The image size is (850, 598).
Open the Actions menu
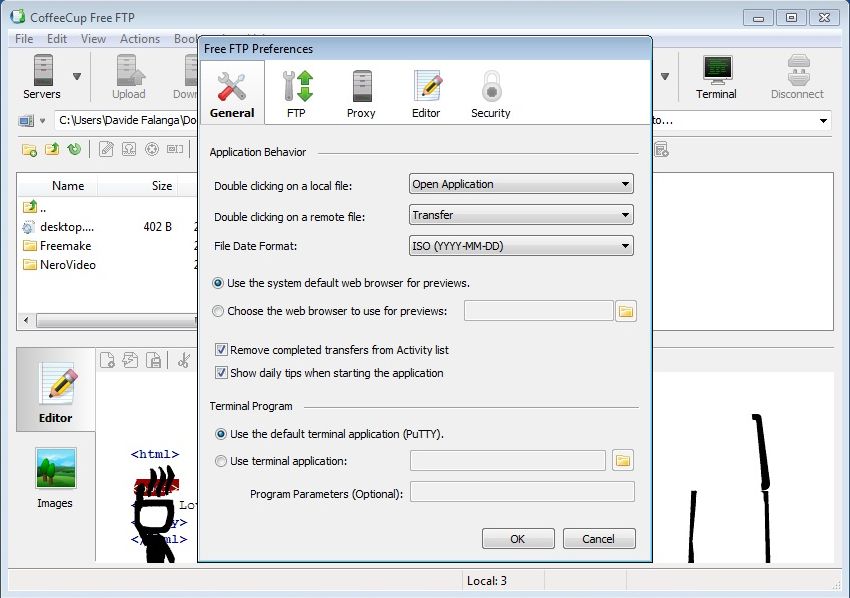tap(140, 39)
